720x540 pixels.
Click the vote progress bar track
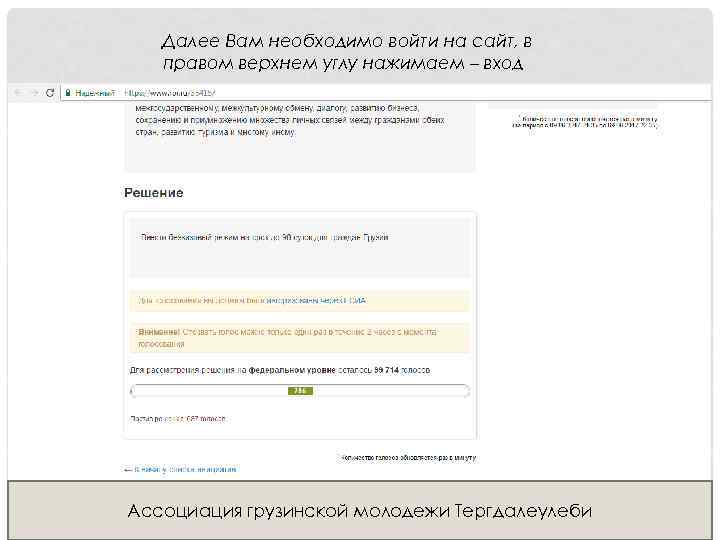pos(300,391)
